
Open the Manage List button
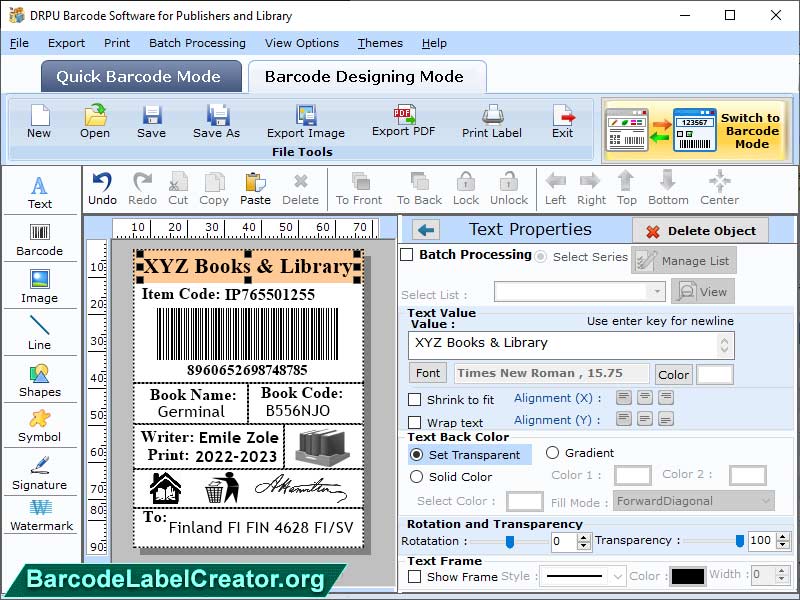(684, 260)
